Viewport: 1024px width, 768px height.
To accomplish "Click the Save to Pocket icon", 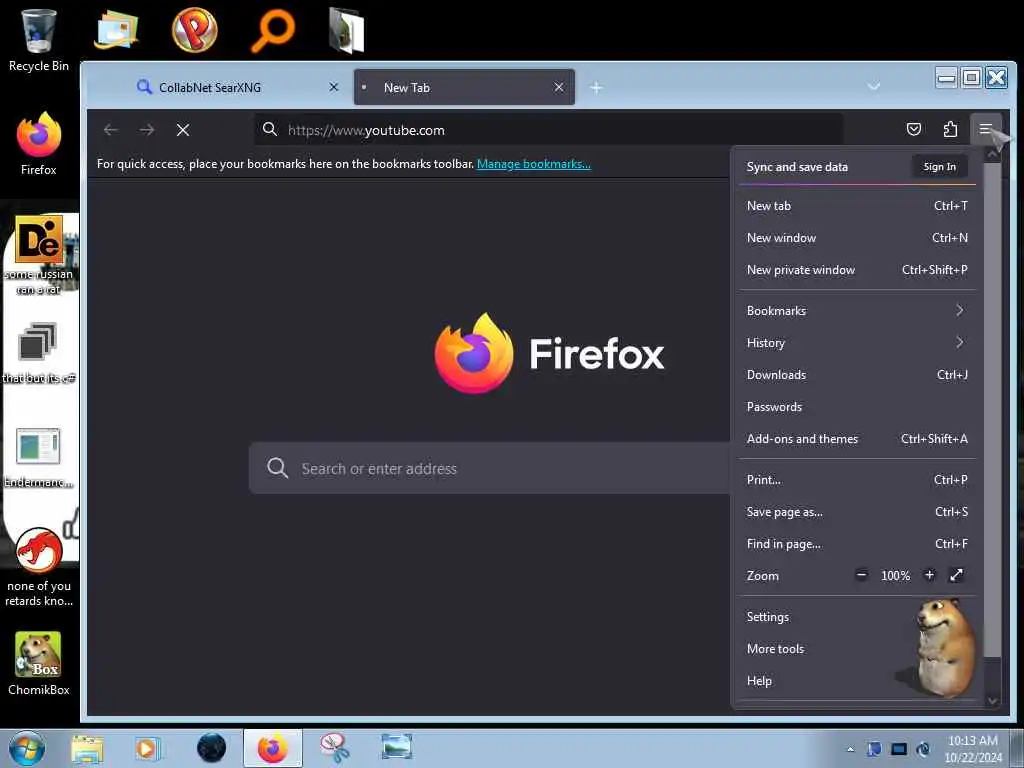I will tap(914, 129).
